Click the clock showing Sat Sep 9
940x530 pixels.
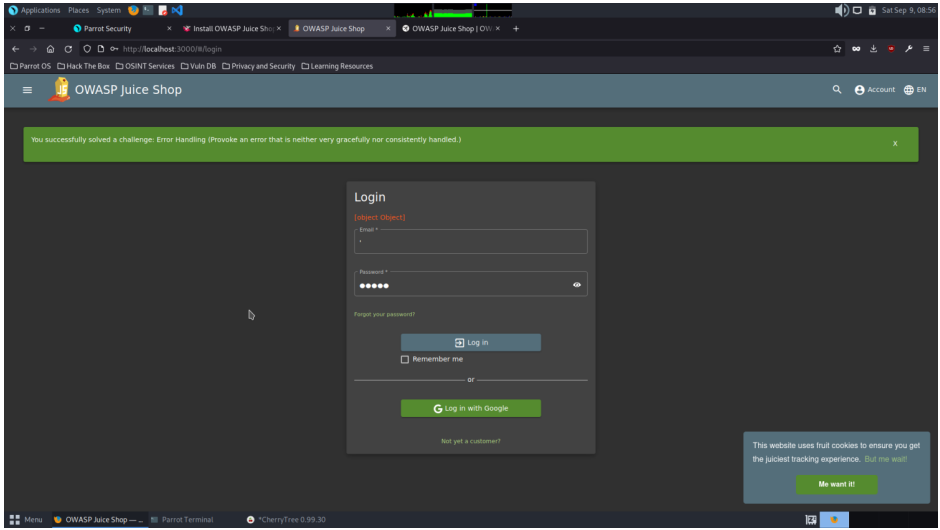click(908, 10)
